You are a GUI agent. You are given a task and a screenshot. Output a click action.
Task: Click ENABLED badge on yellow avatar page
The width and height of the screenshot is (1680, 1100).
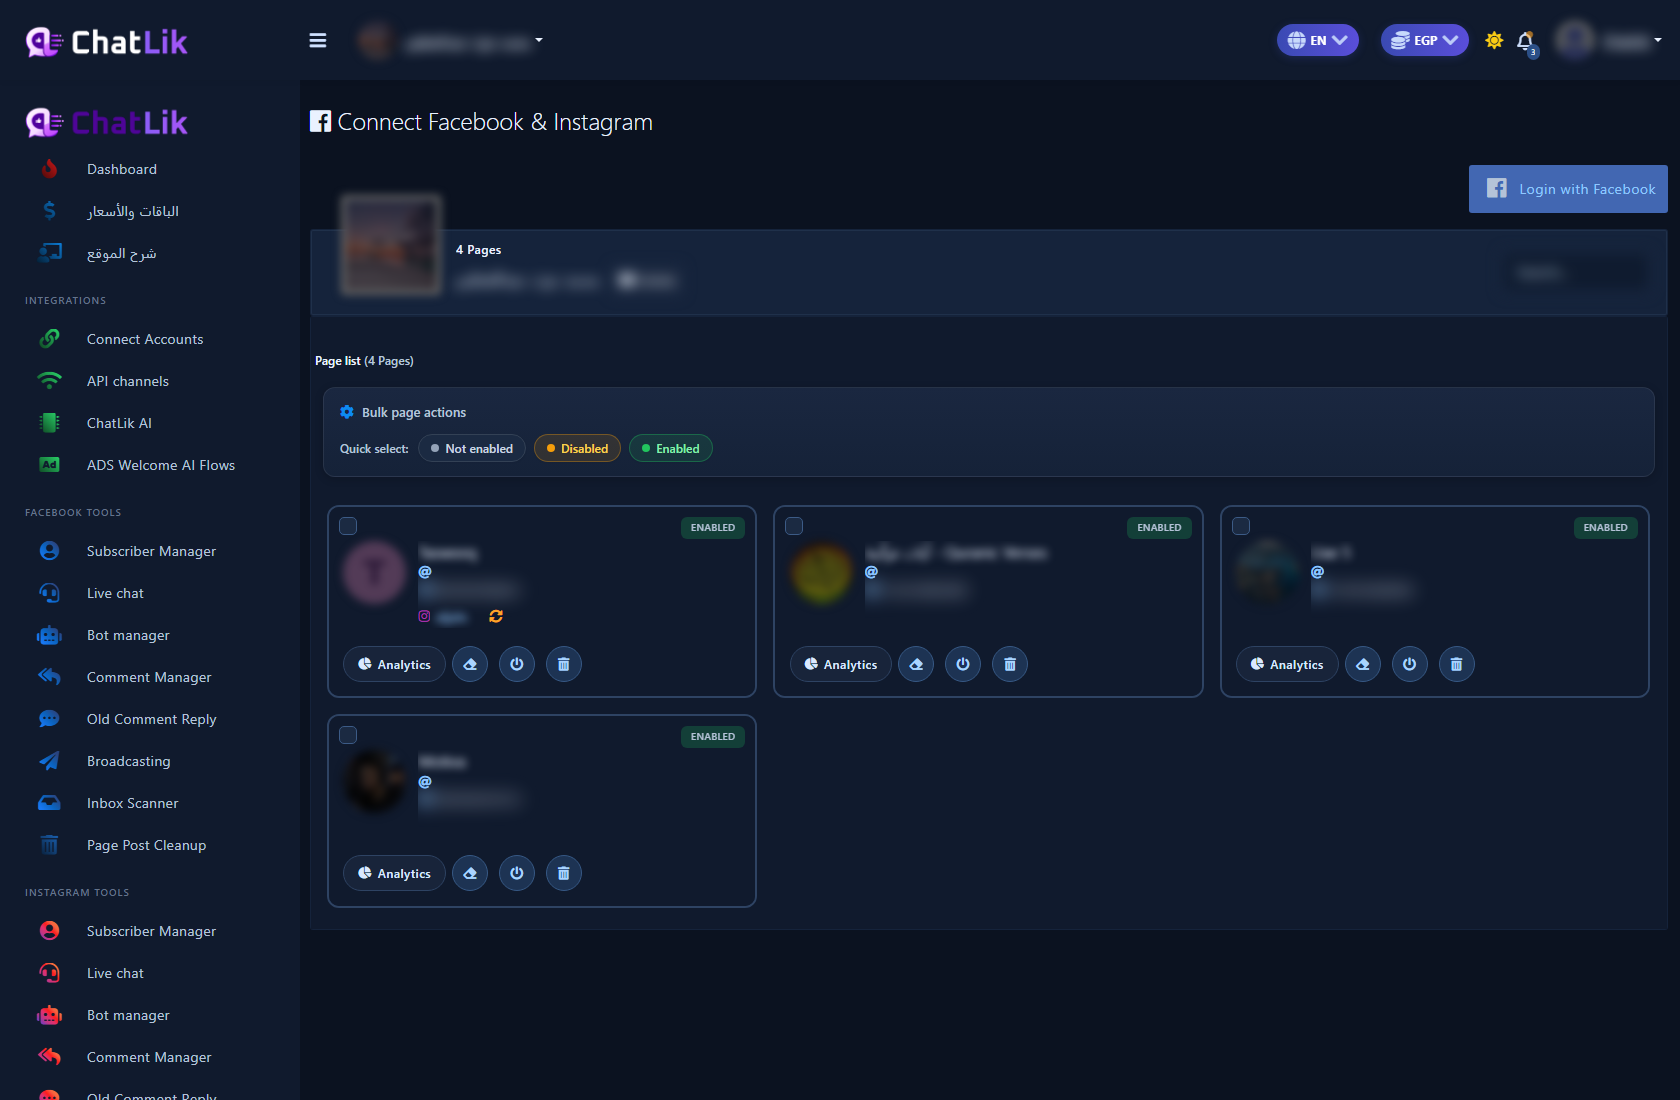(x=1159, y=528)
